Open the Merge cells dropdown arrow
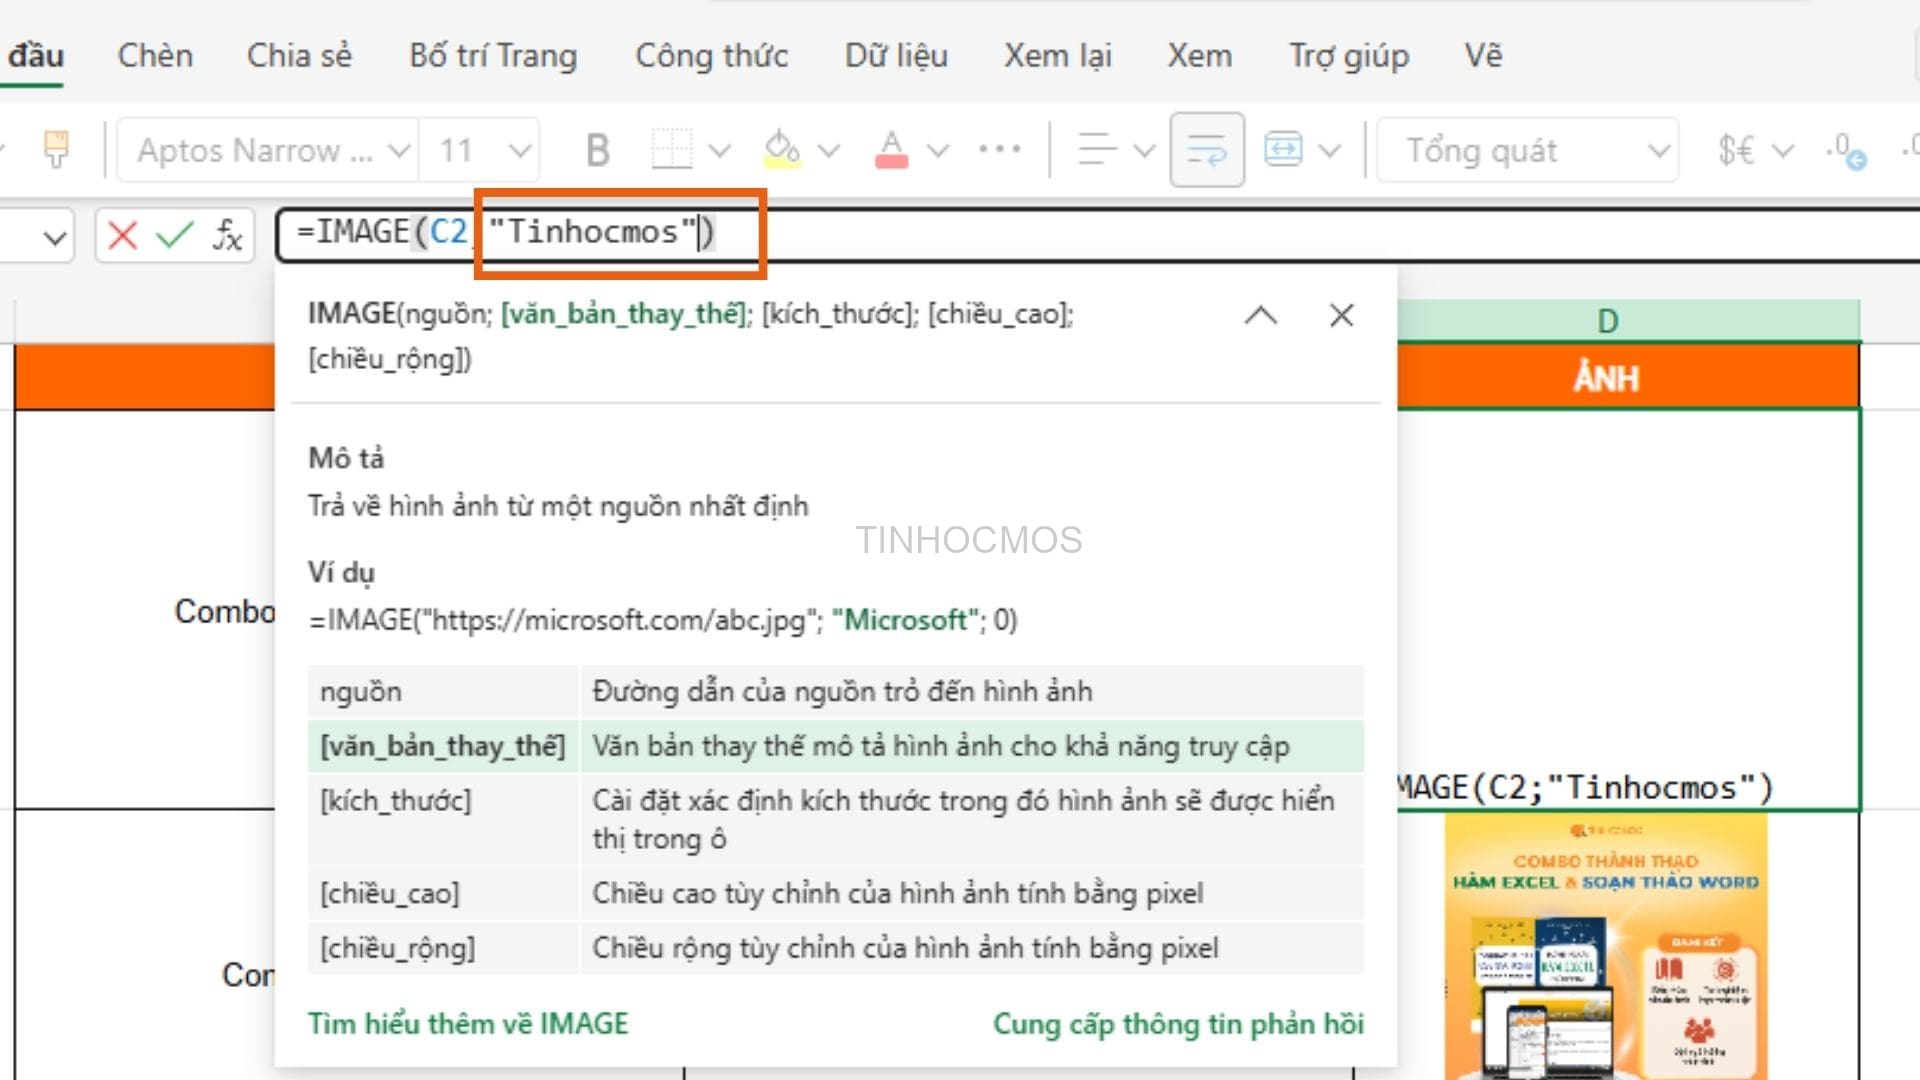Image resolution: width=1920 pixels, height=1080 pixels. [1329, 151]
